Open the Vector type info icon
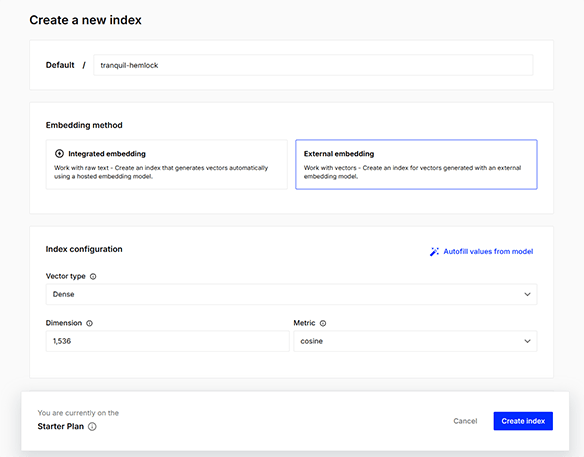This screenshot has width=584, height=457. (x=93, y=276)
